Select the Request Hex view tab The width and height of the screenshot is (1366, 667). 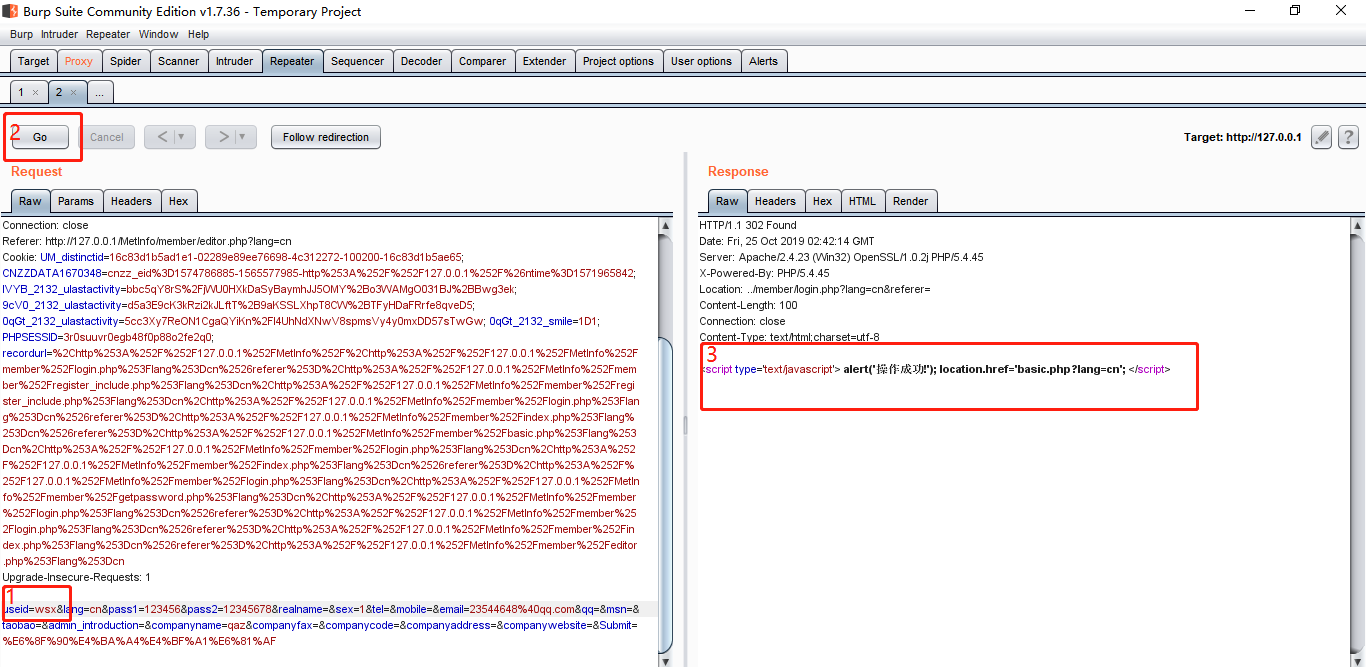pos(178,201)
